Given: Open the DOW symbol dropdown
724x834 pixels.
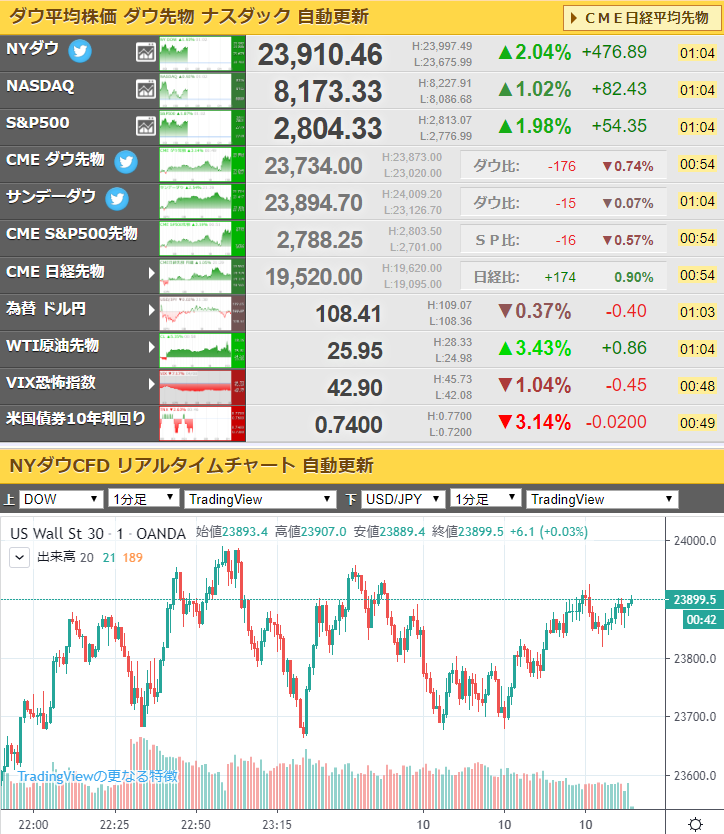Looking at the screenshot, I should (x=61, y=499).
